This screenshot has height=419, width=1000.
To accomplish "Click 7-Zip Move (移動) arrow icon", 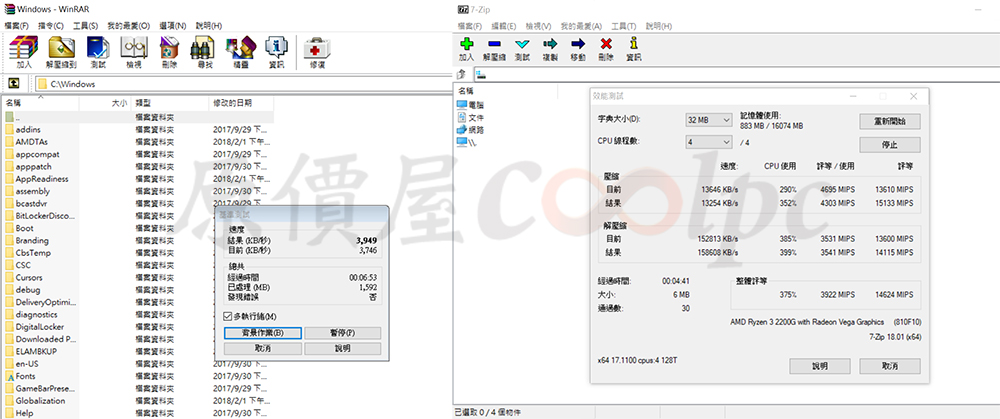I will [x=578, y=49].
